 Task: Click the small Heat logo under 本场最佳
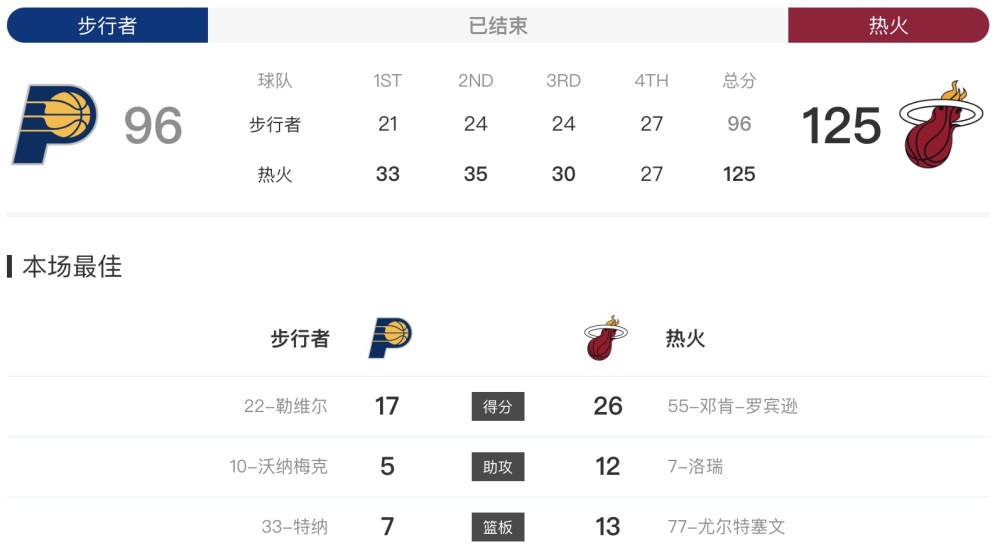pos(606,338)
